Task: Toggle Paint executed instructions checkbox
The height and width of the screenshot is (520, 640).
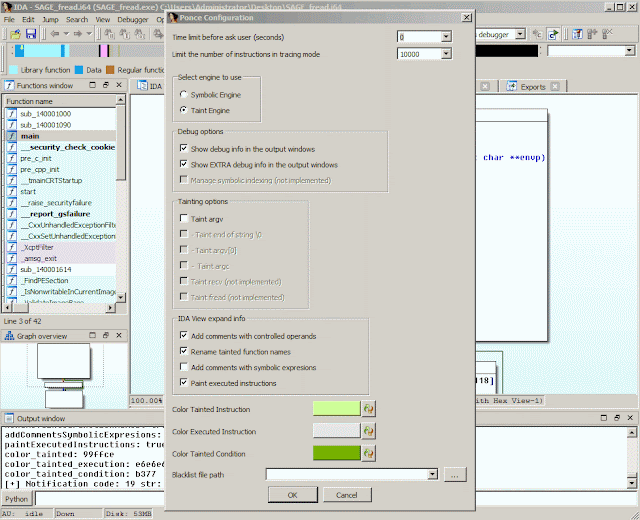Action: click(184, 382)
